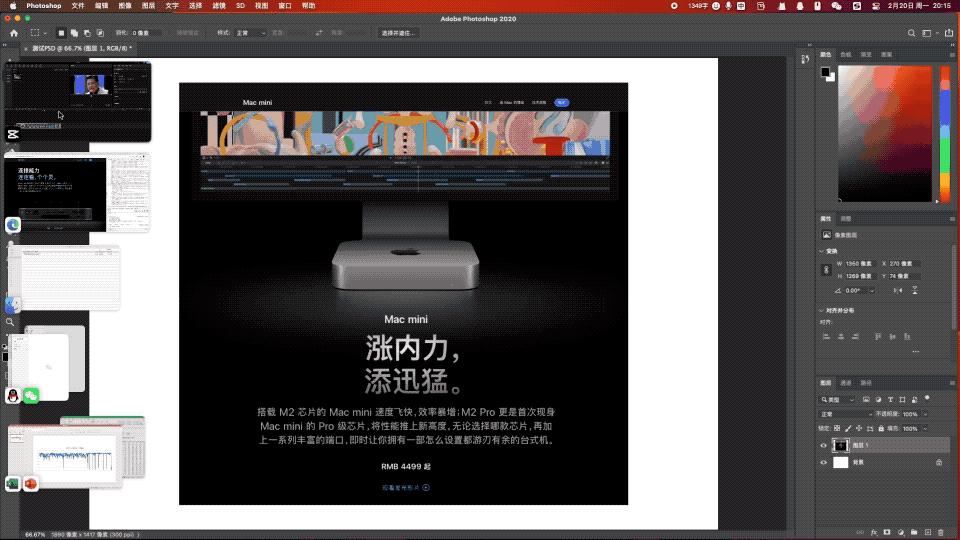This screenshot has width=960, height=540.
Task: Toggle layer filtering on/off switch
Action: coord(928,399)
